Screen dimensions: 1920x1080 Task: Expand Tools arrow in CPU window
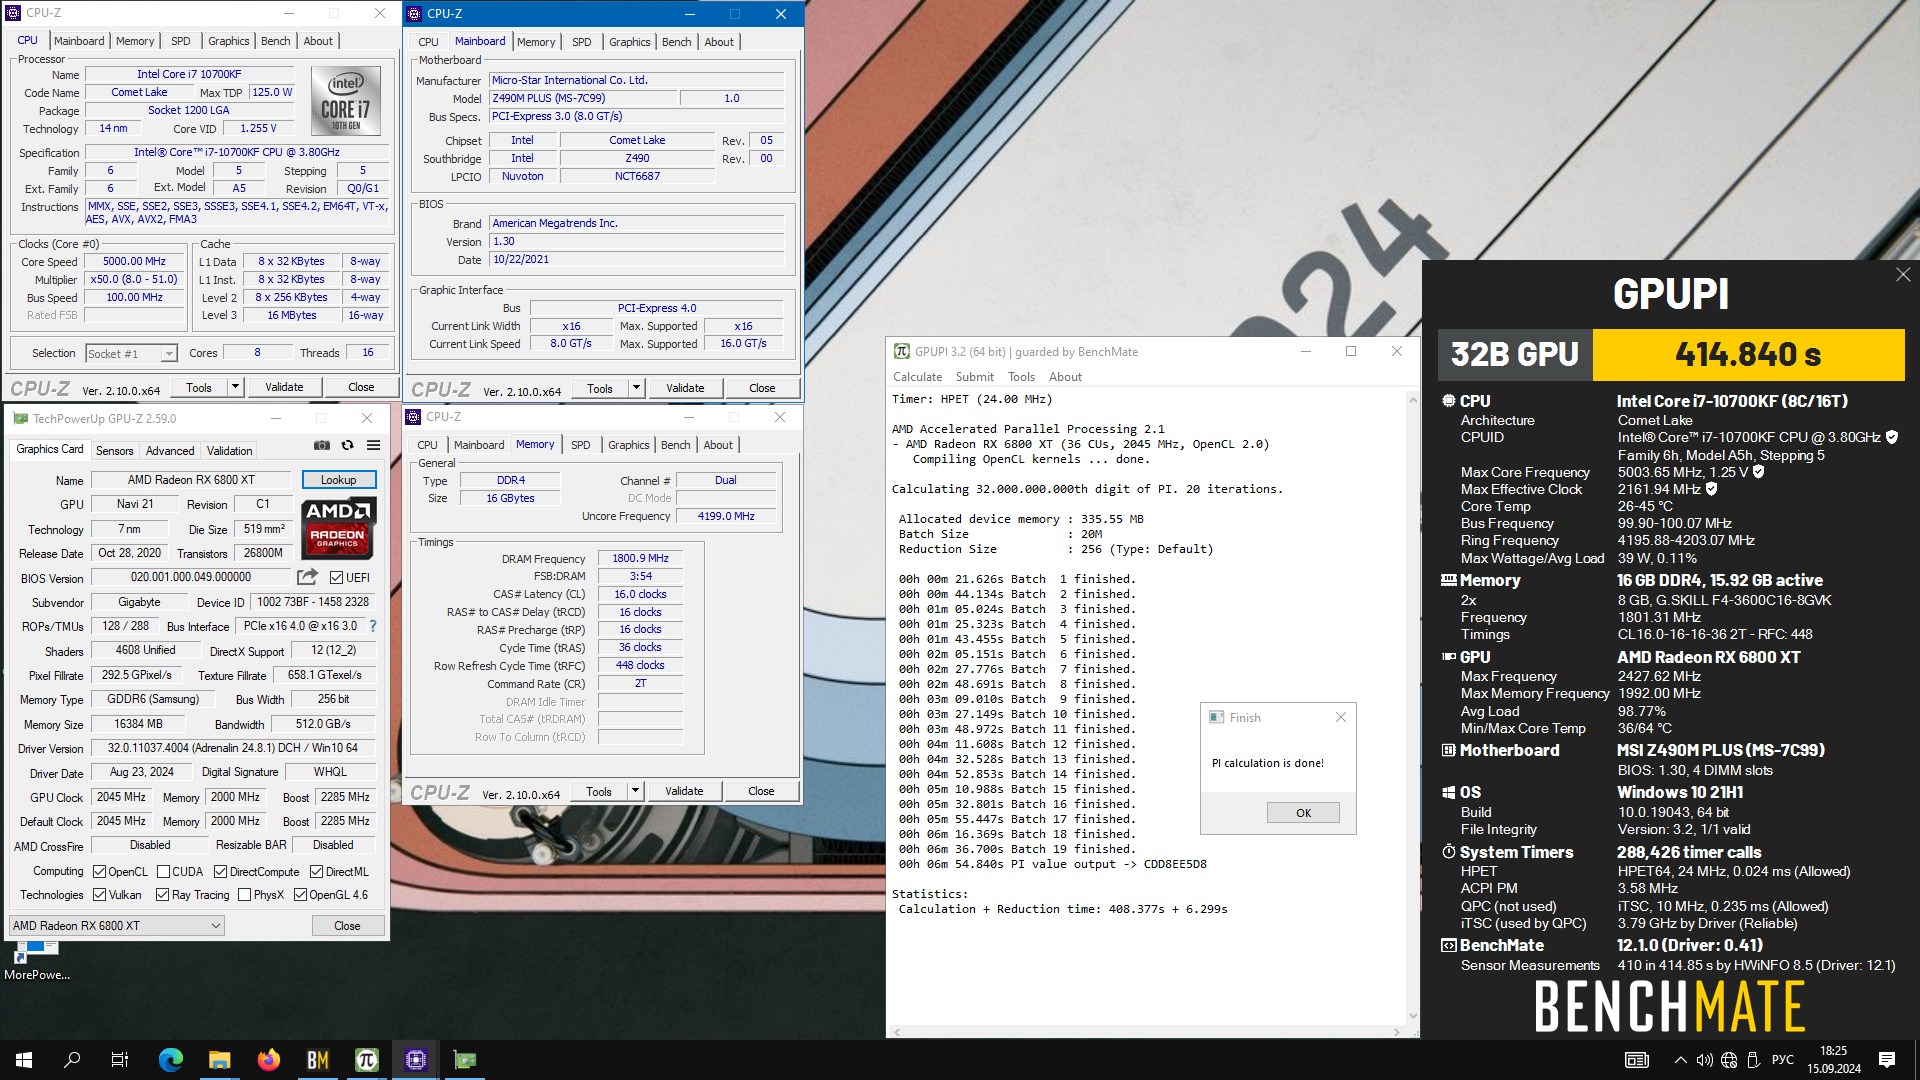235,387
